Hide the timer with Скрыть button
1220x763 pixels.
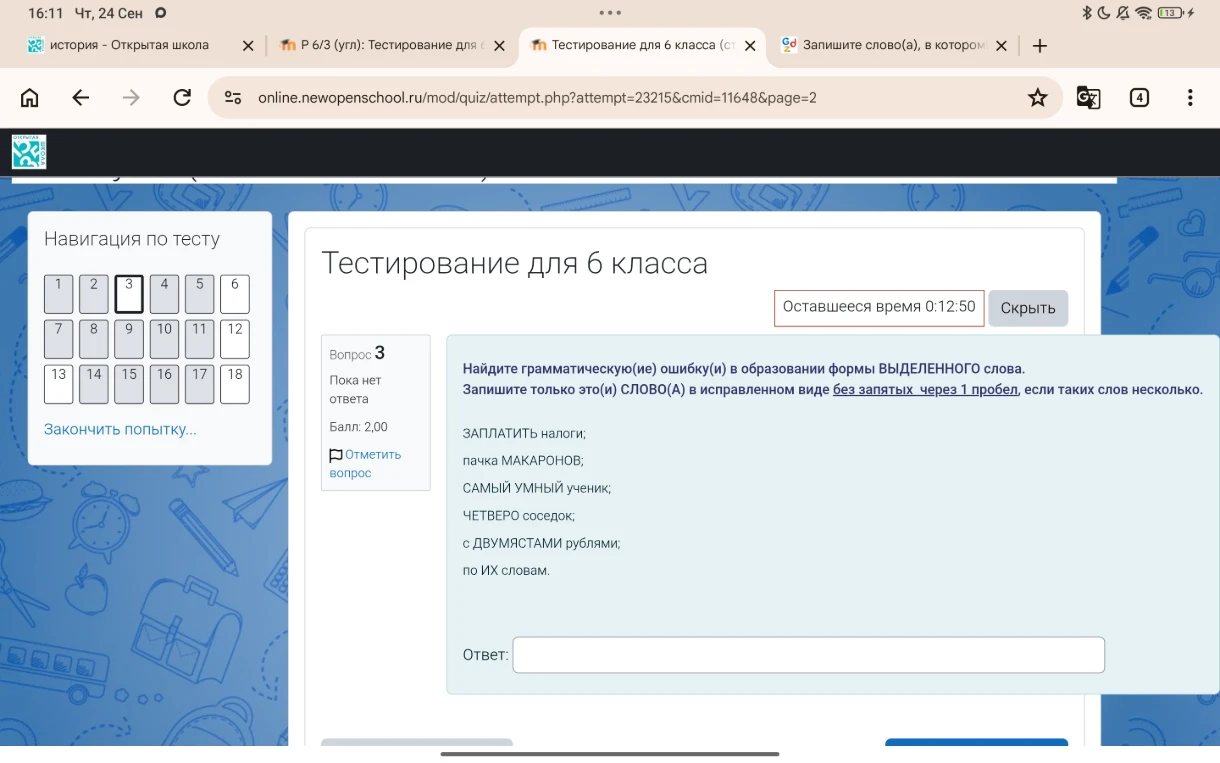(x=1028, y=308)
